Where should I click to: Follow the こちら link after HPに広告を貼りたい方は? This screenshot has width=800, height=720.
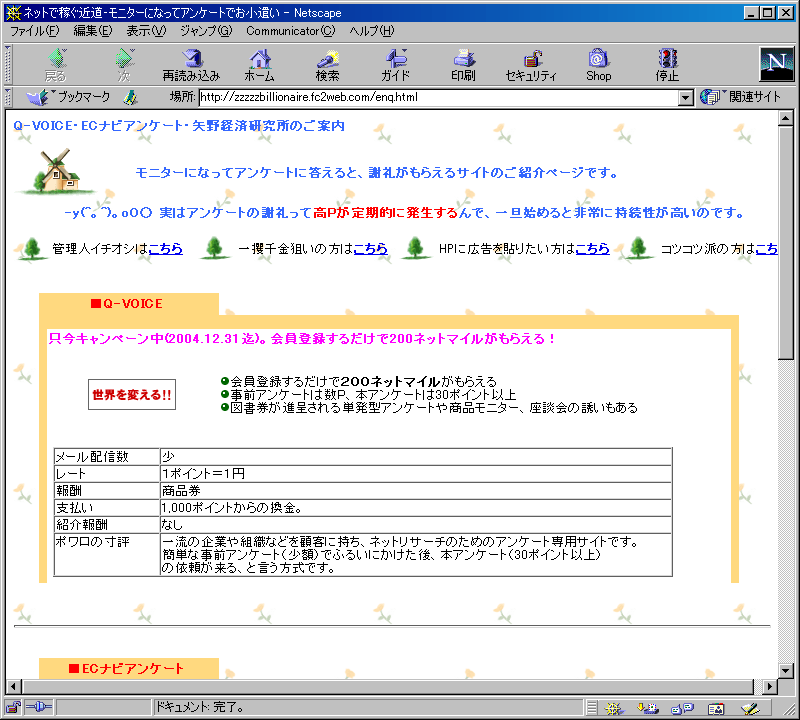592,249
